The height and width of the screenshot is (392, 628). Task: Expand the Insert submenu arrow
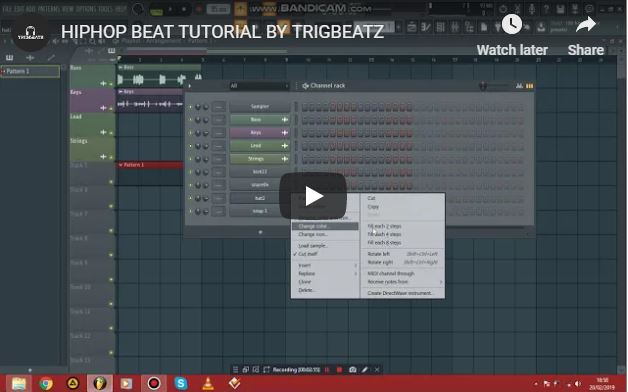(x=355, y=265)
